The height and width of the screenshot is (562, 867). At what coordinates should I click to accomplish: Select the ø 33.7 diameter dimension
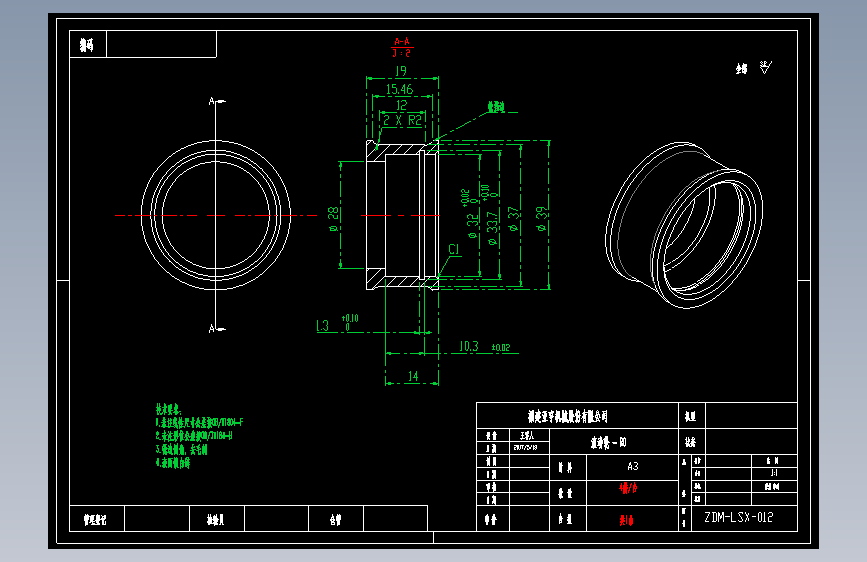click(x=492, y=228)
